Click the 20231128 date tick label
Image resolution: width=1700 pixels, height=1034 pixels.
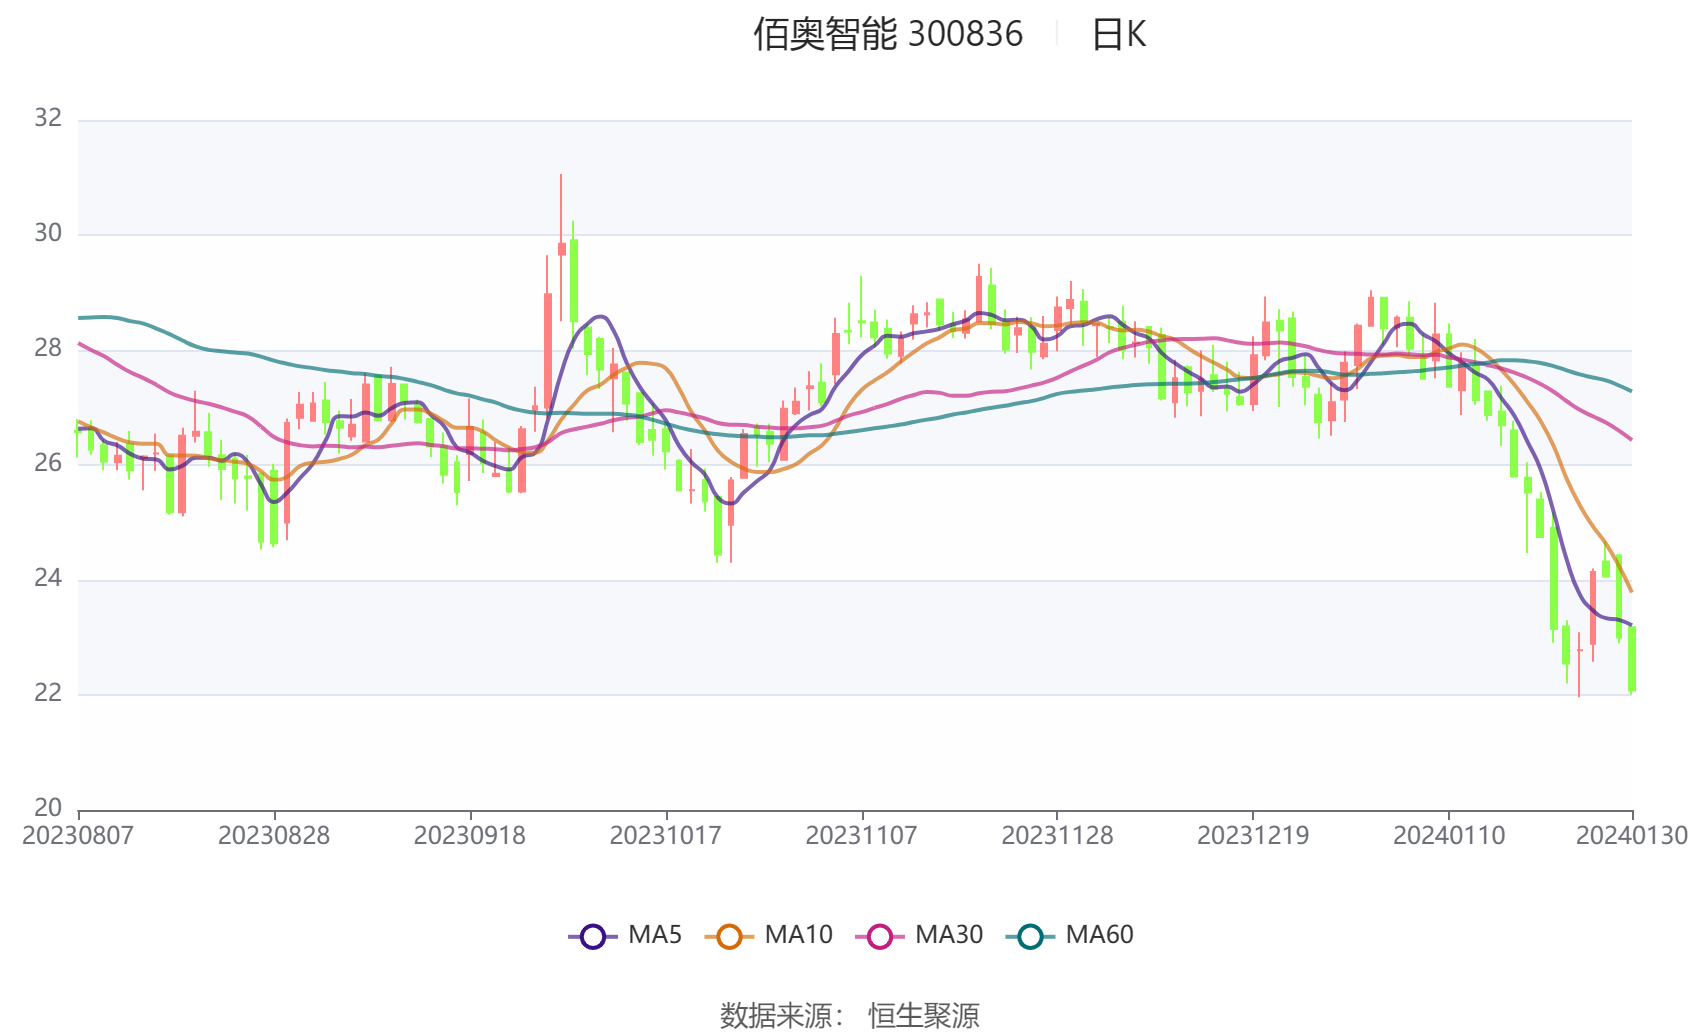pyautogui.click(x=1057, y=835)
